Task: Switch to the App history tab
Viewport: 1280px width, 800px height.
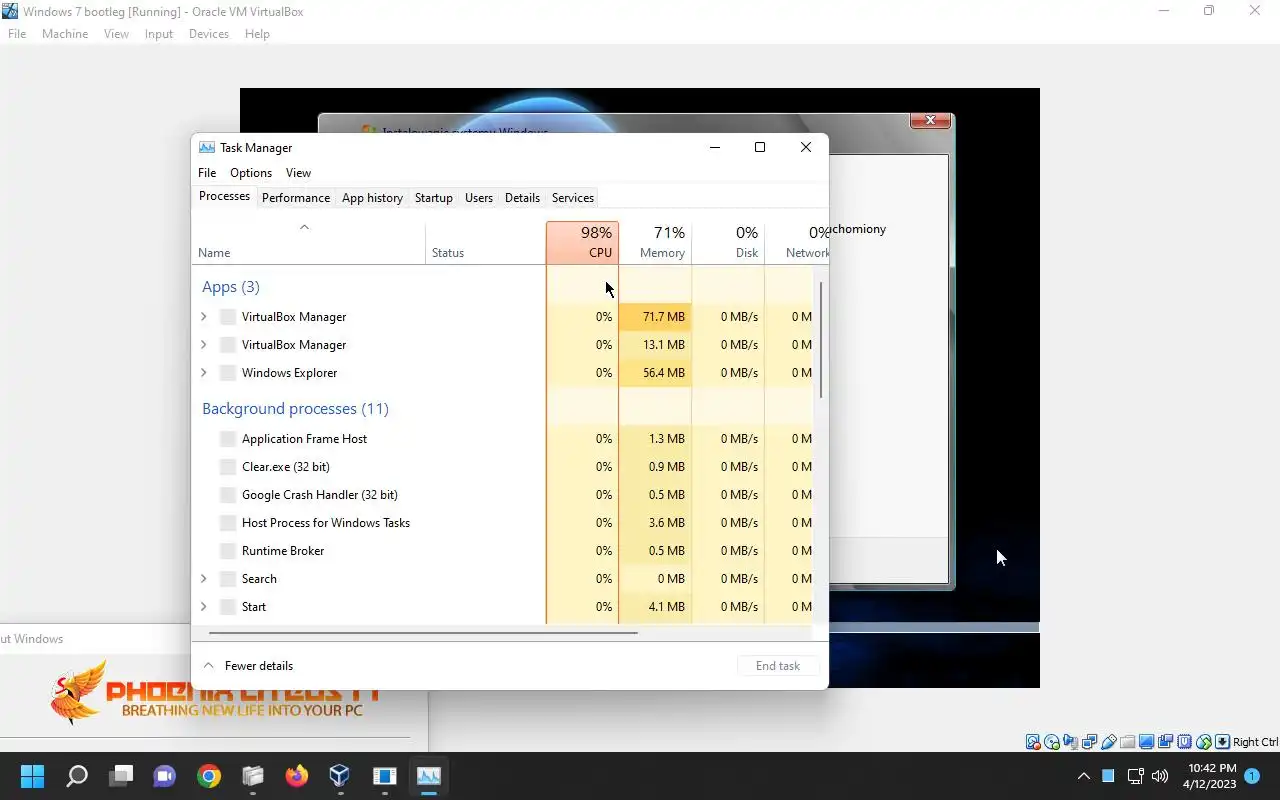Action: 372,198
